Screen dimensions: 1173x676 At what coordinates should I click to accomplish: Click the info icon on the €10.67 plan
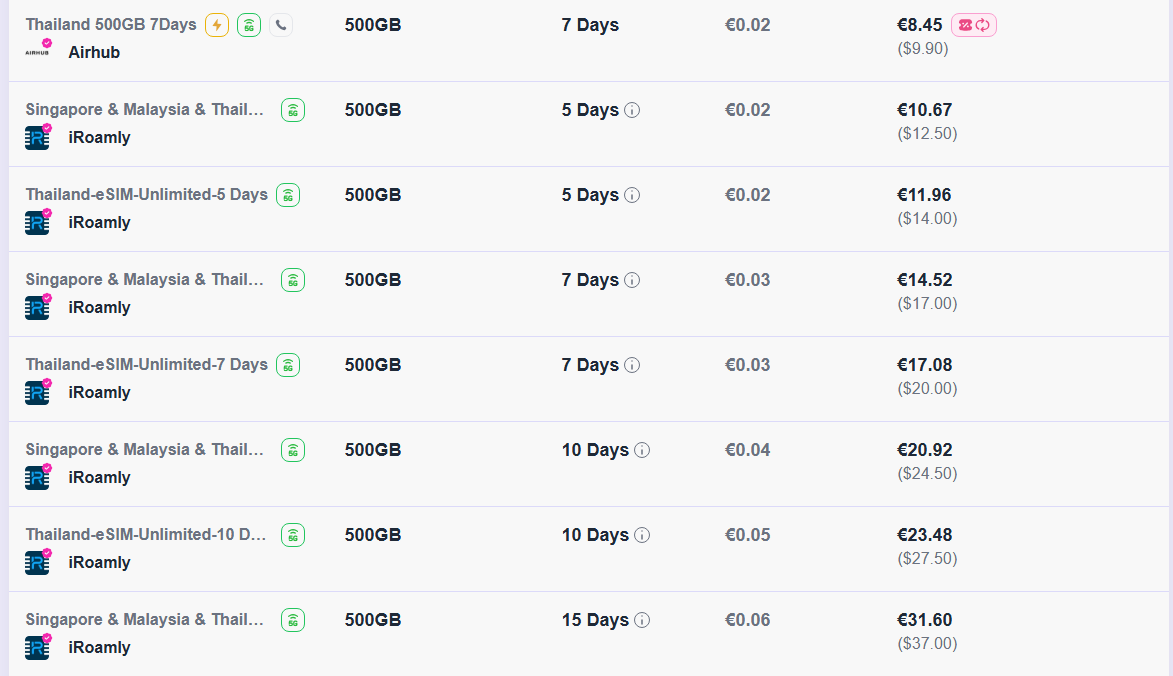[632, 110]
